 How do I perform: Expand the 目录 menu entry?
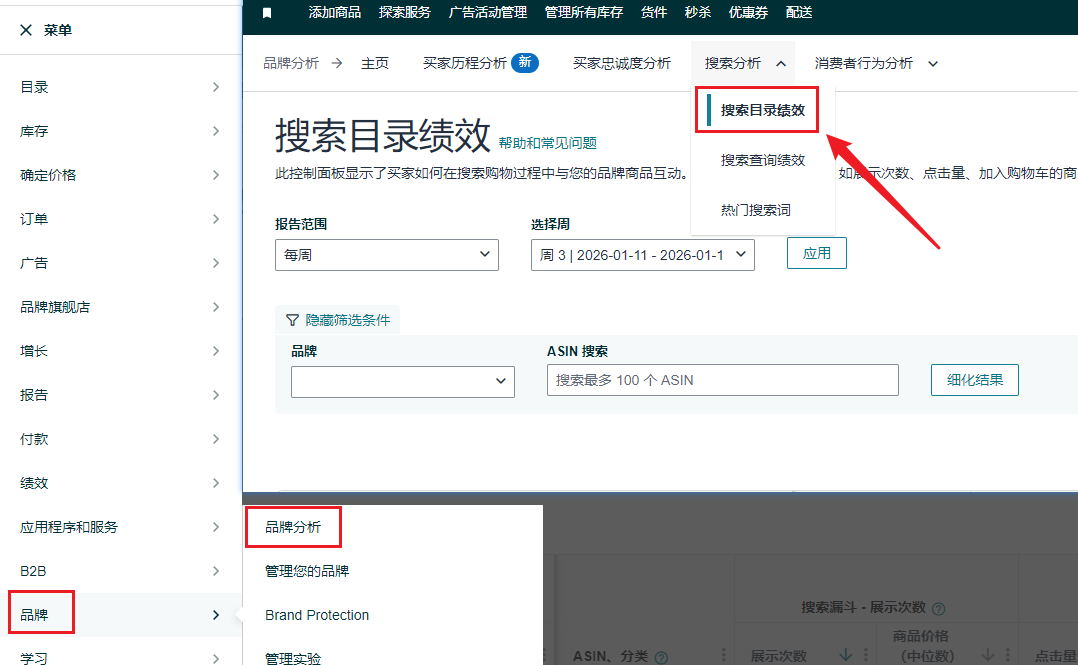[x=121, y=87]
